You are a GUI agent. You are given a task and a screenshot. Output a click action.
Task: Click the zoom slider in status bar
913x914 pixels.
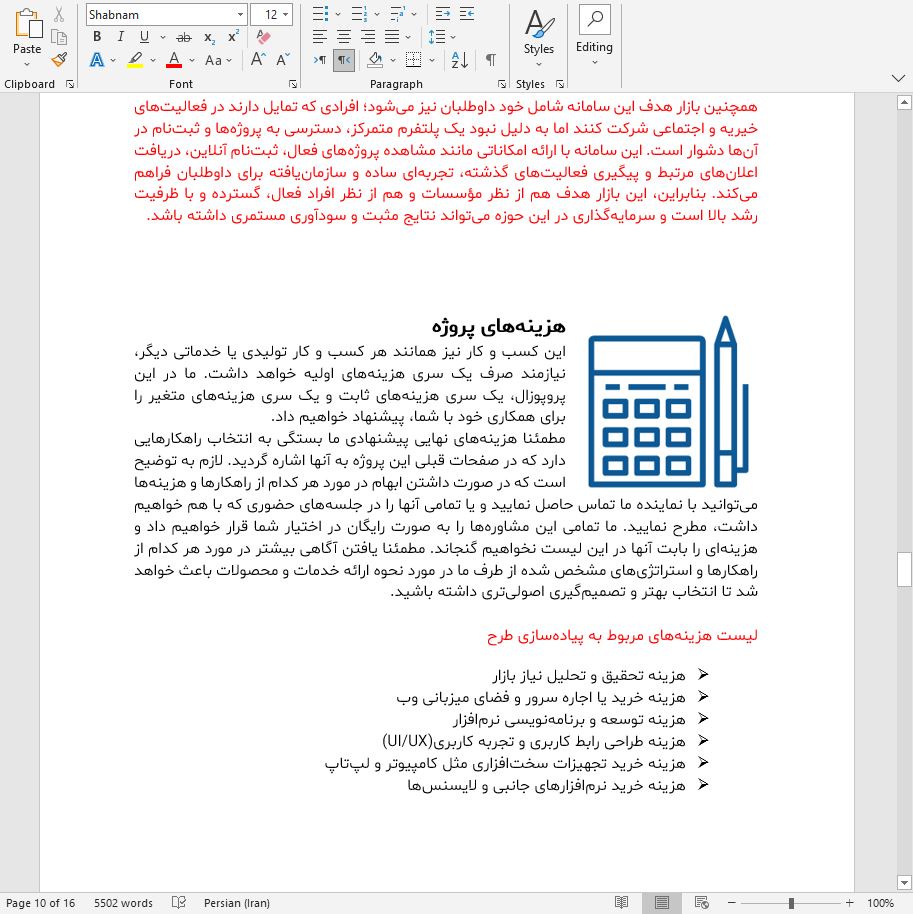coord(791,903)
